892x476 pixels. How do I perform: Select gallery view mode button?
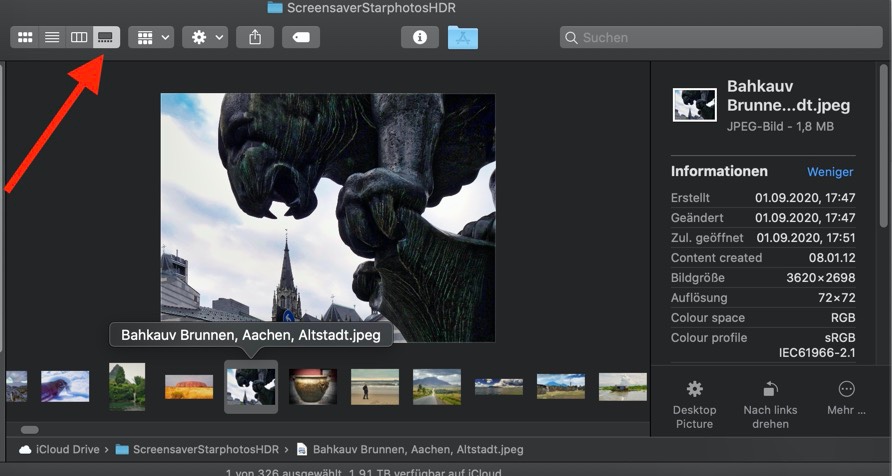(106, 37)
